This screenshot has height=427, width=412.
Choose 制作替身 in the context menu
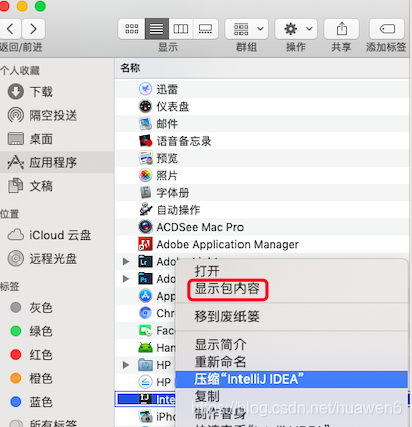click(221, 413)
